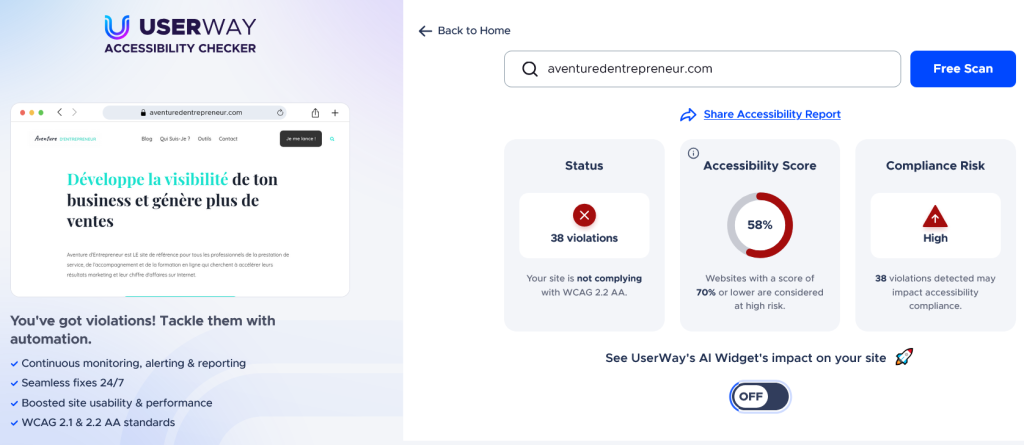This screenshot has height=445, width=1024.
Task: Click the yellow macOS dot in preview window
Action: click(x=32, y=112)
